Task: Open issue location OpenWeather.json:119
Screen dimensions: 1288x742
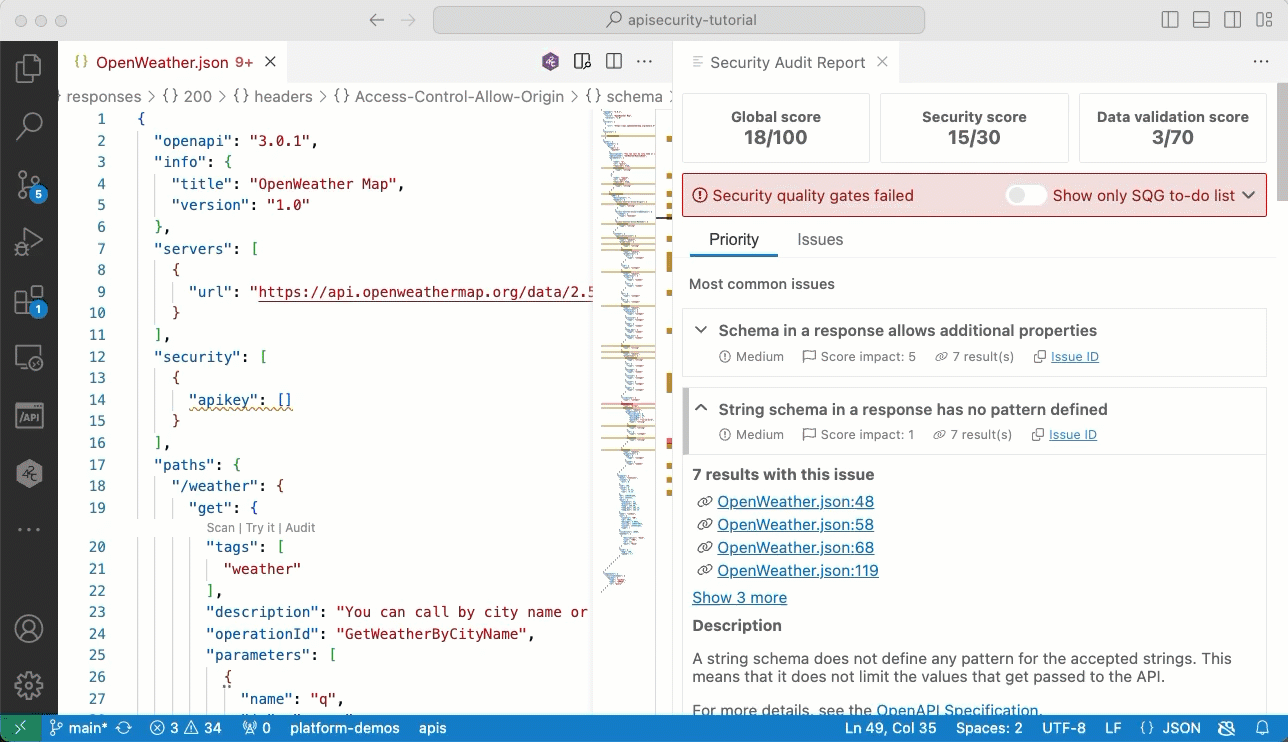Action: [798, 570]
